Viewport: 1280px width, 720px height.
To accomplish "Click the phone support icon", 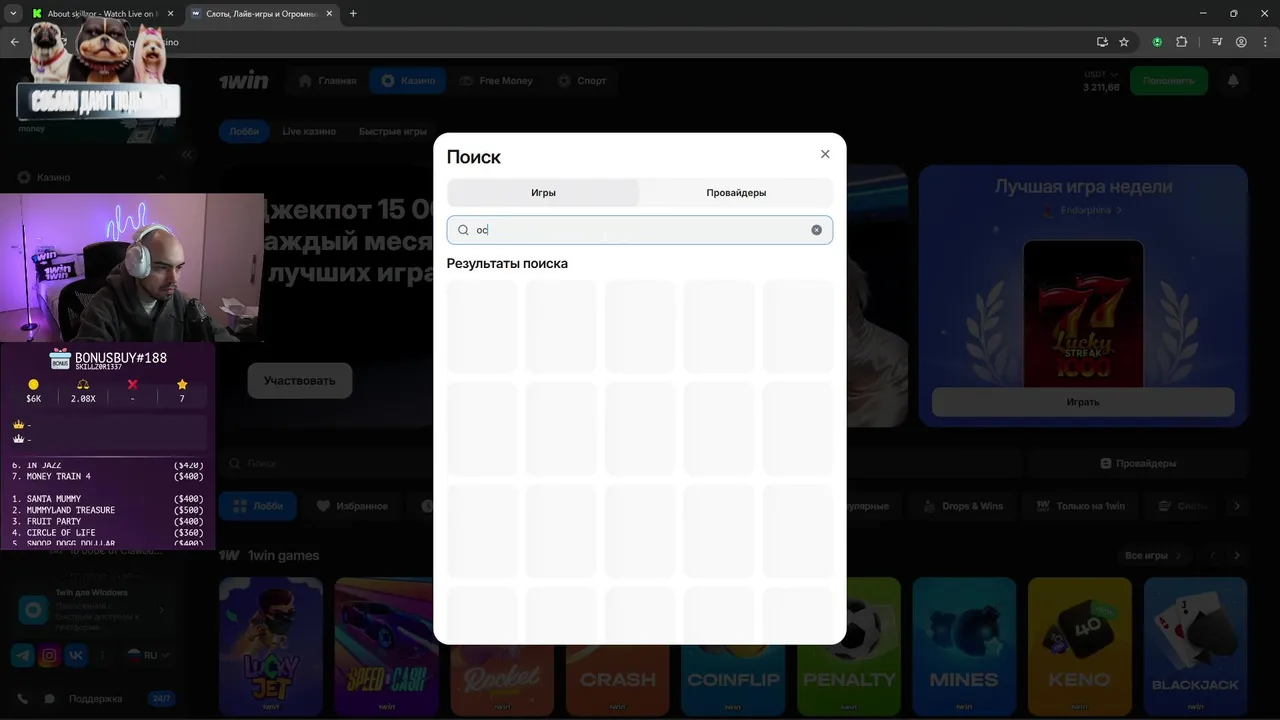I will (22, 698).
